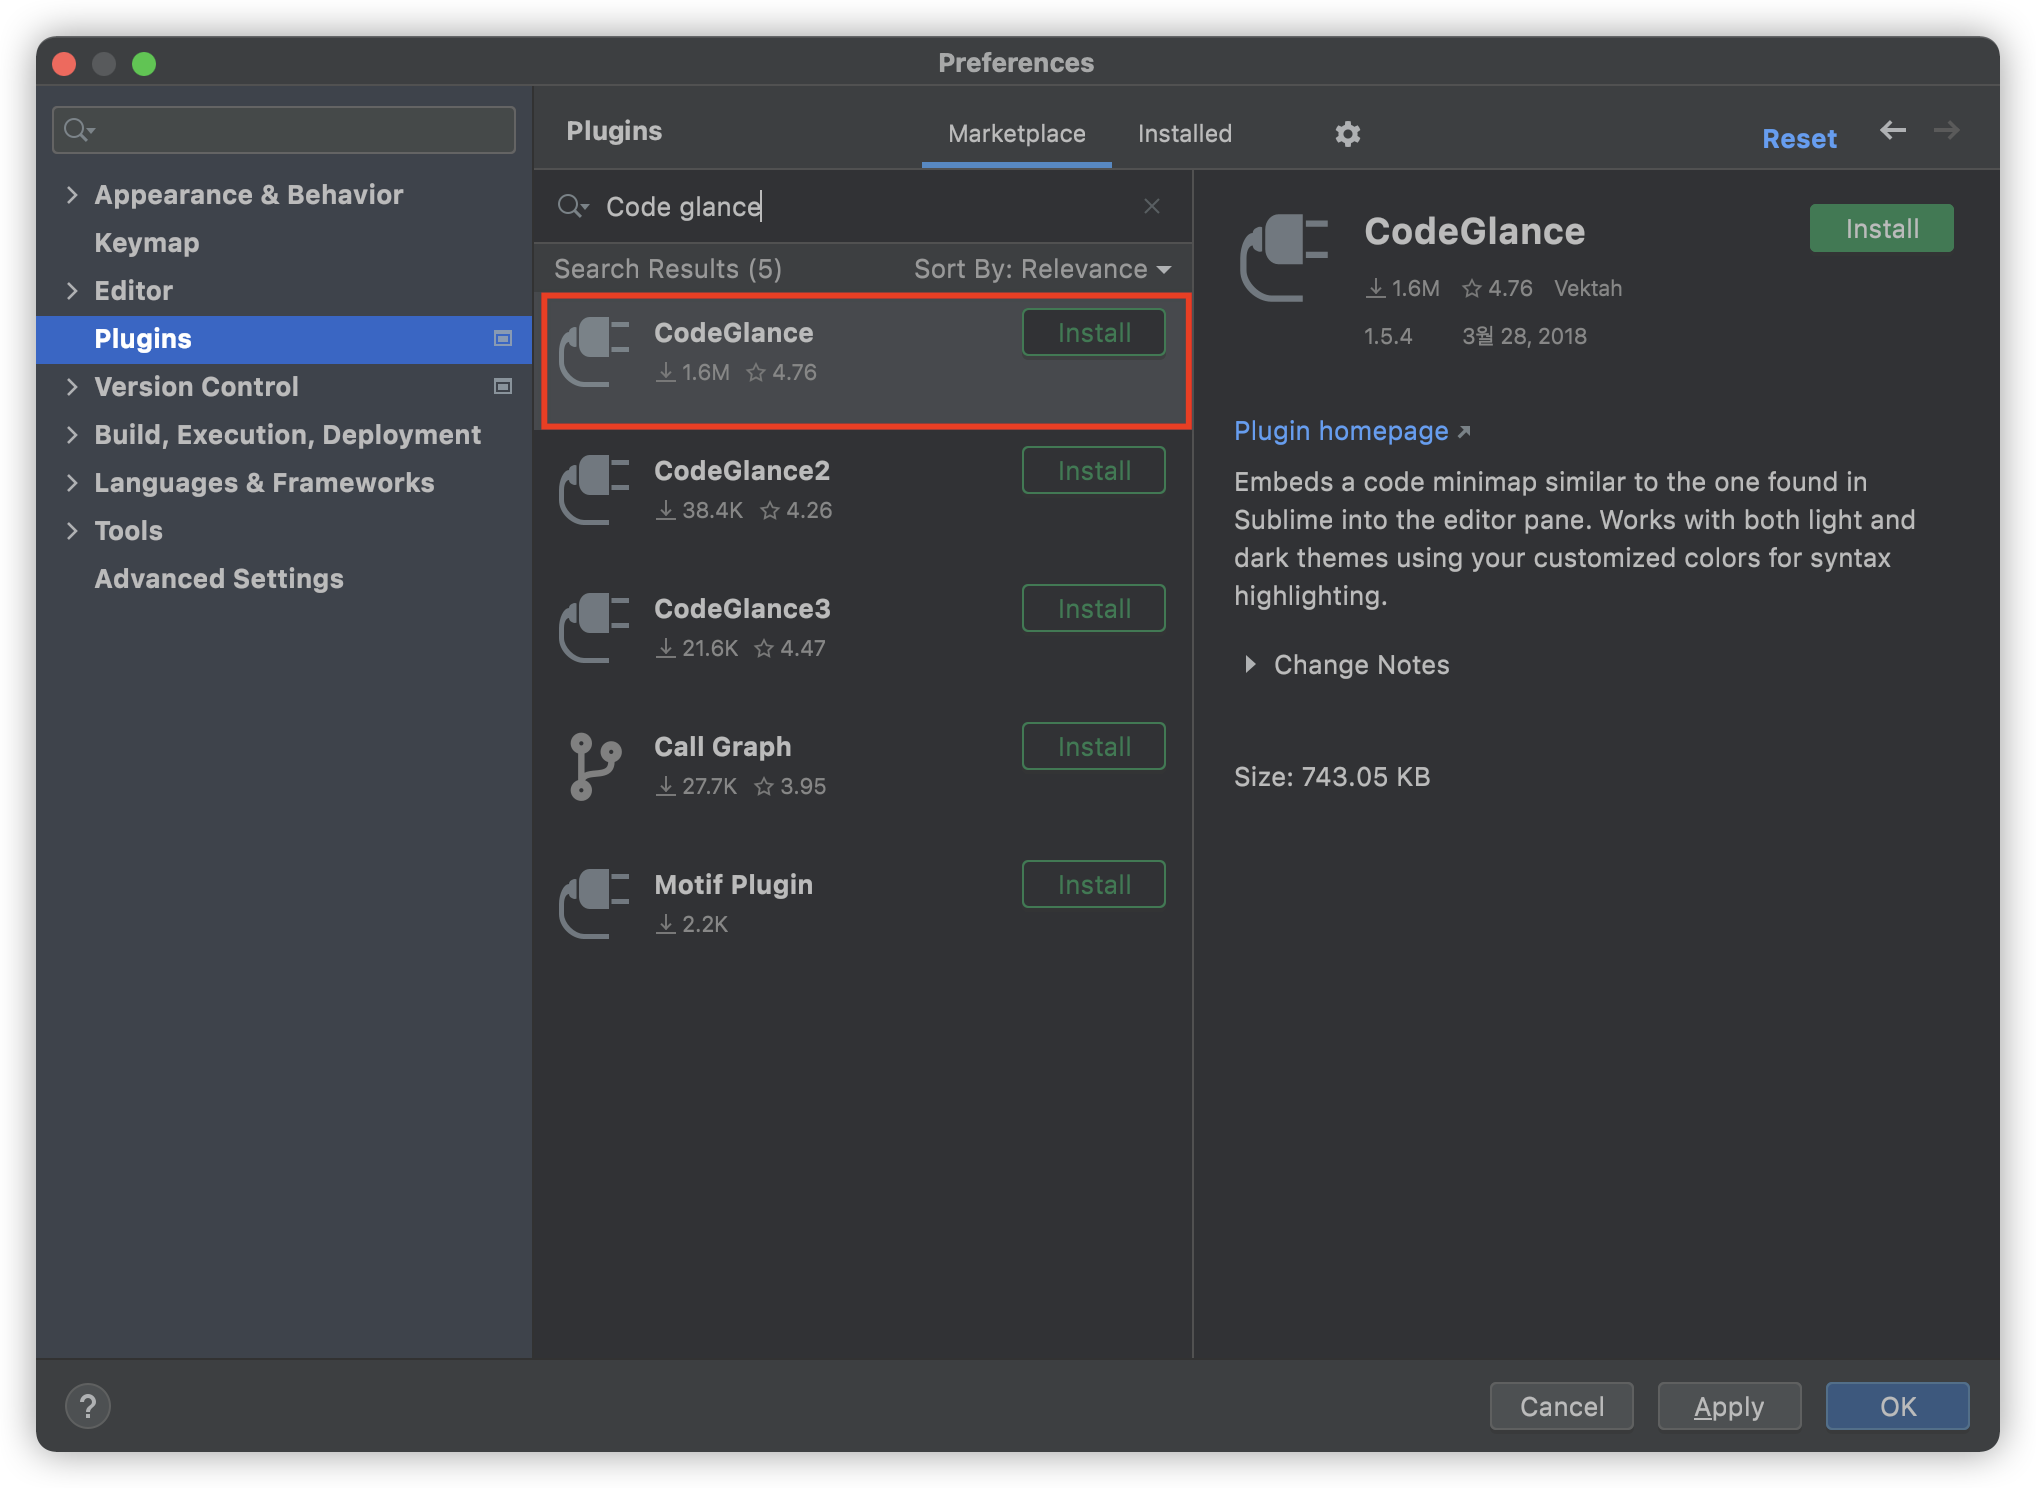
Task: Click the Call Graph branch icon
Action: [594, 766]
